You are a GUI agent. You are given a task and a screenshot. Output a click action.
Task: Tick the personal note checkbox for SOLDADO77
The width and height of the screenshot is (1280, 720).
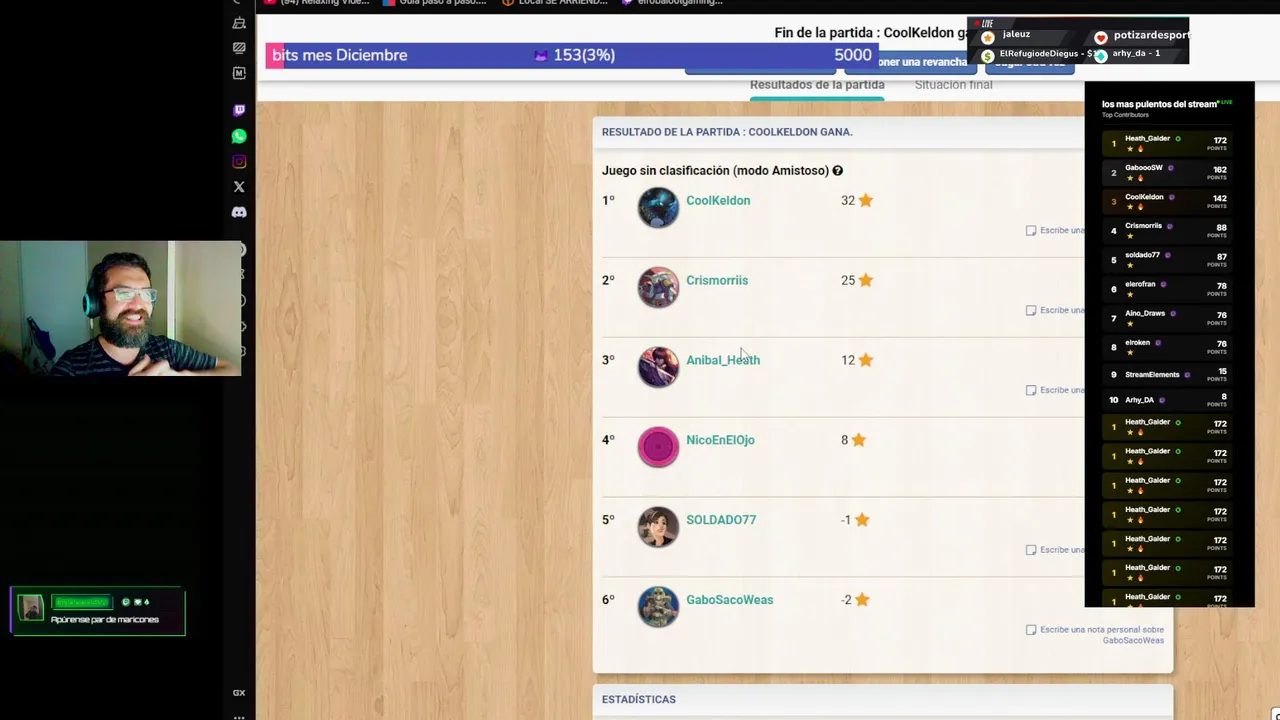(x=1031, y=550)
